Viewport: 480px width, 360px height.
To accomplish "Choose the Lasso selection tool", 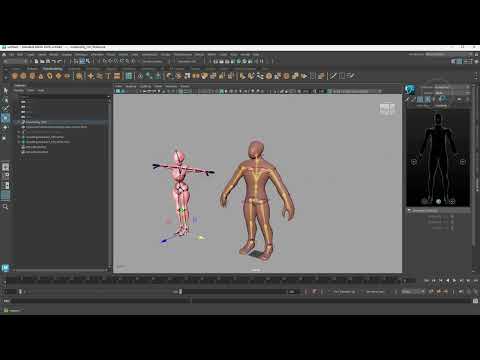I will pos(5,100).
